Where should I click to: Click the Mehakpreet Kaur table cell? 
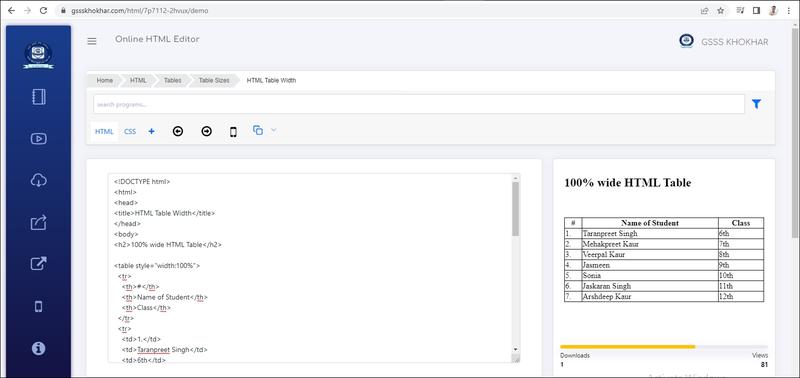[x=650, y=244]
